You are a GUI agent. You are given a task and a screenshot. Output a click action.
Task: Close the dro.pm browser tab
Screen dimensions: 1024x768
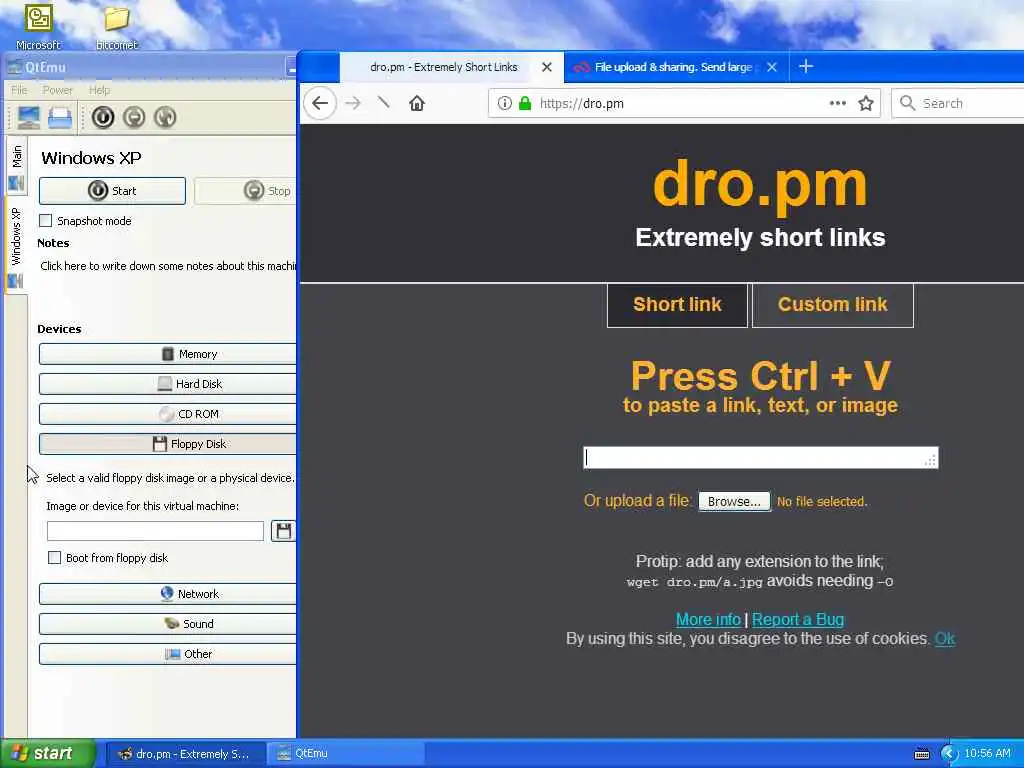(547, 67)
